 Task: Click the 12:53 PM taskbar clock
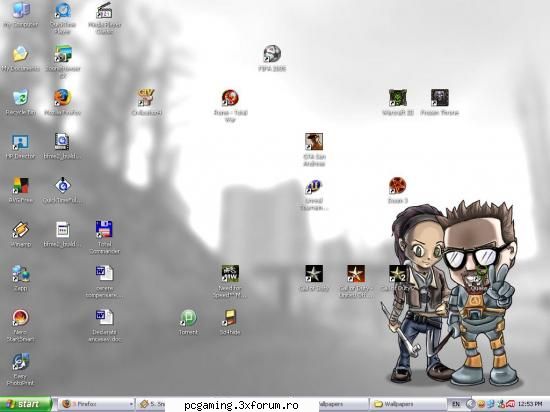530,404
